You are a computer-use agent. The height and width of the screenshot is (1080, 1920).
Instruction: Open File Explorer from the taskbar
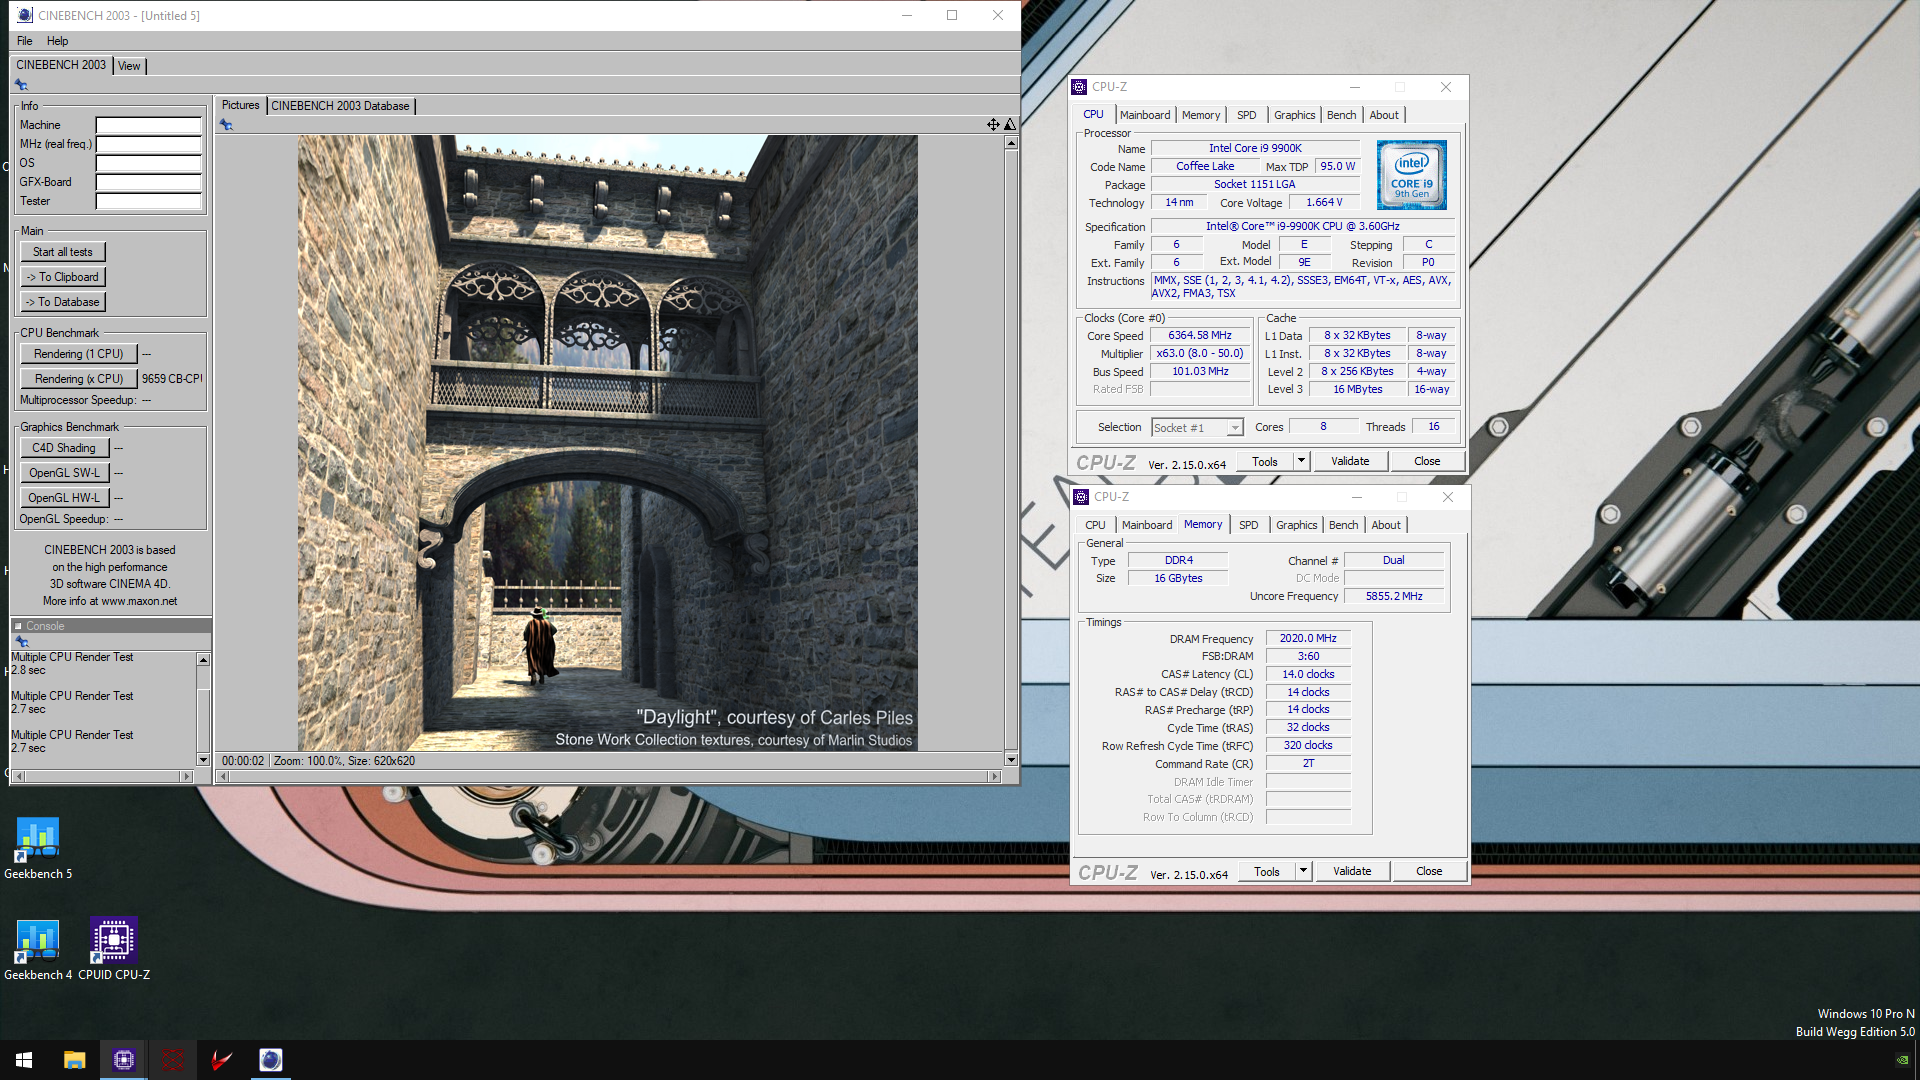[x=75, y=1060]
